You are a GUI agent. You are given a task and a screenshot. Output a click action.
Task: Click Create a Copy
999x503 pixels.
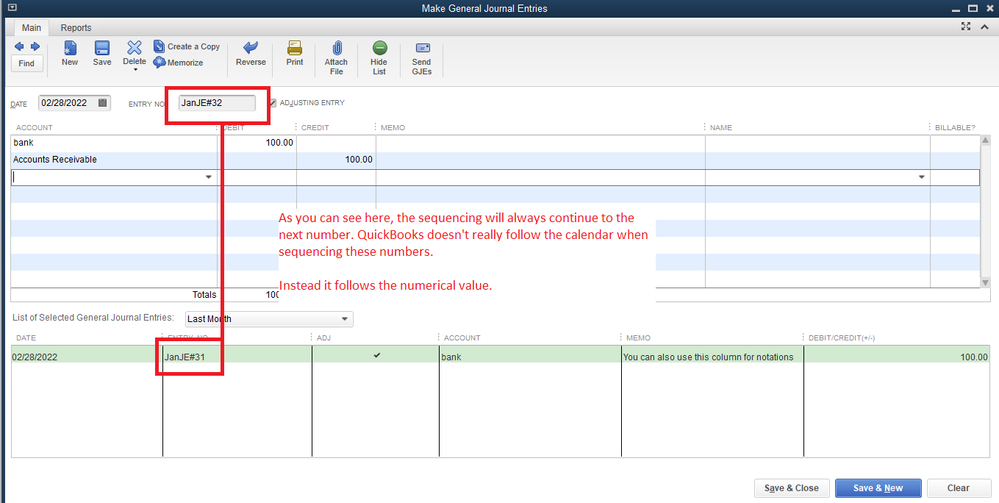pos(187,47)
